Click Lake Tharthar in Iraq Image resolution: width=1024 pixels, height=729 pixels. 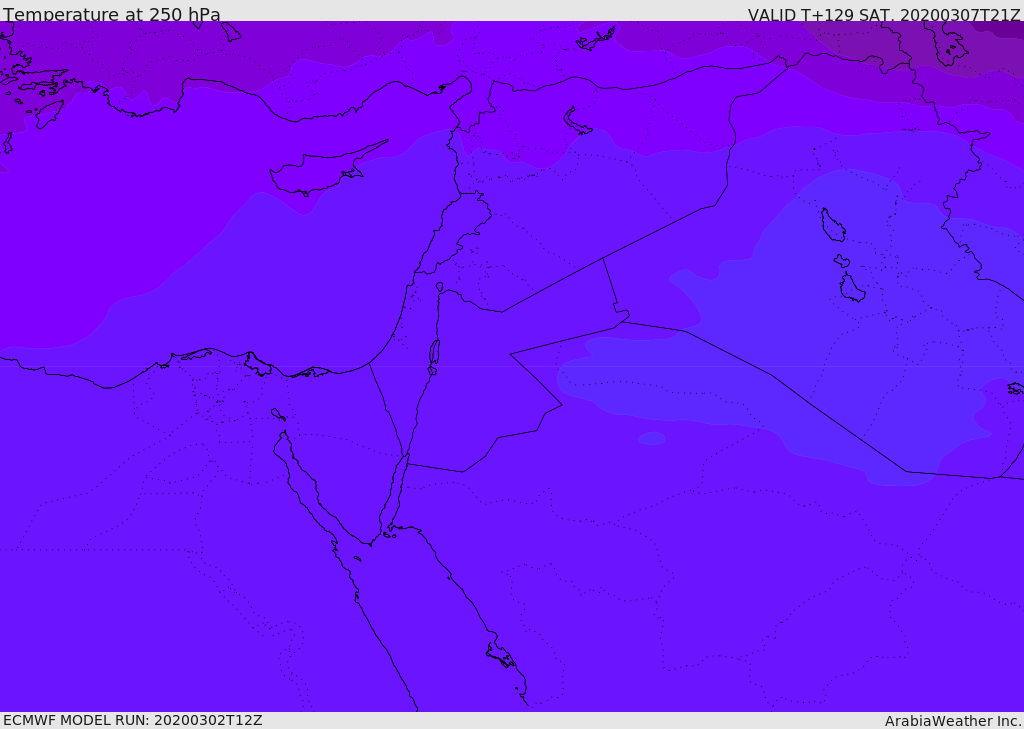(x=833, y=225)
